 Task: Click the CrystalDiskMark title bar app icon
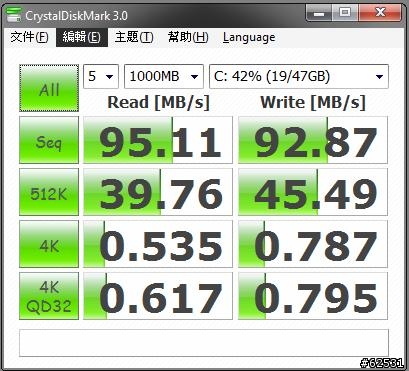13,15
